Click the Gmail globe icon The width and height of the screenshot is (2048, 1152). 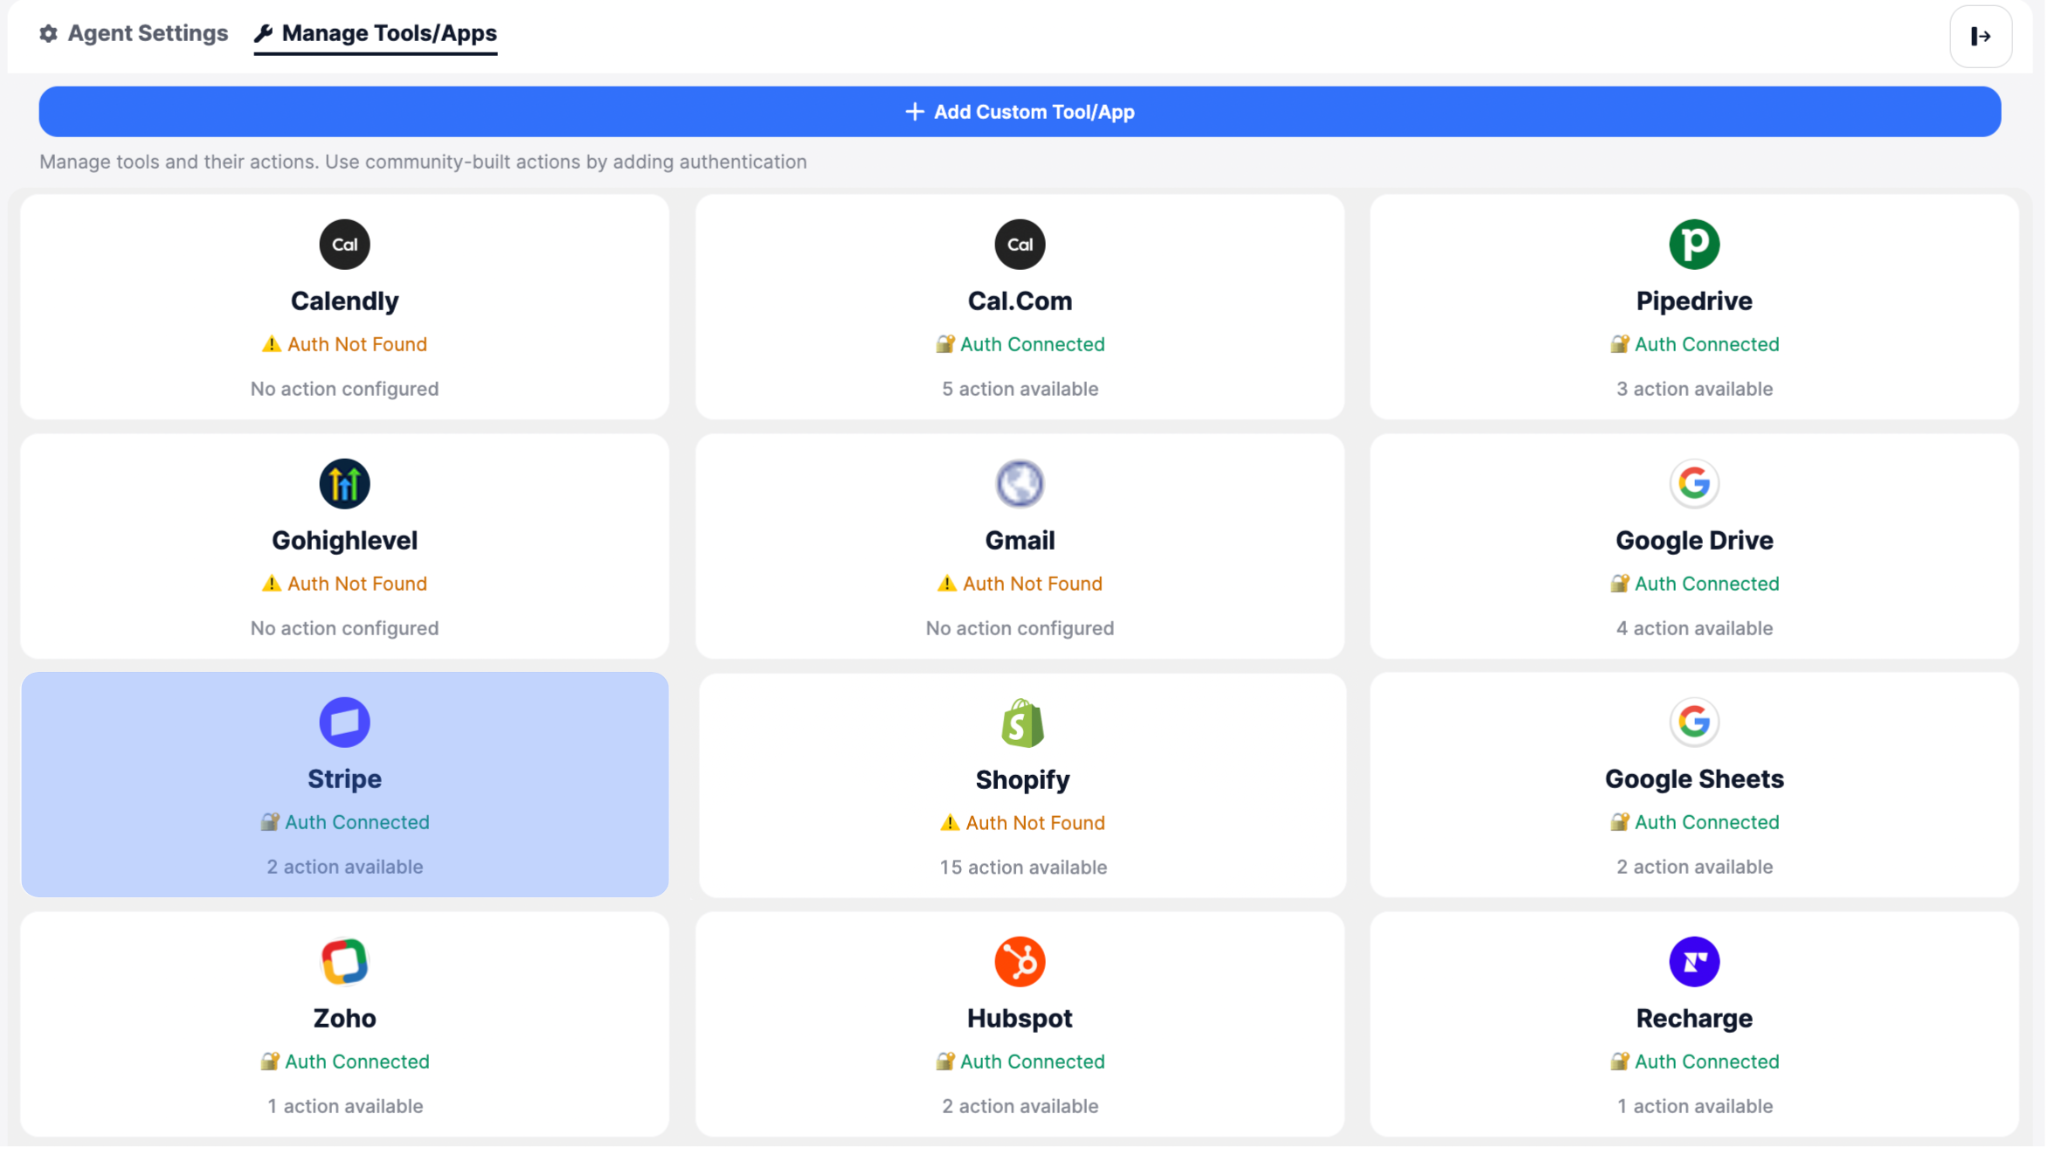coord(1019,484)
